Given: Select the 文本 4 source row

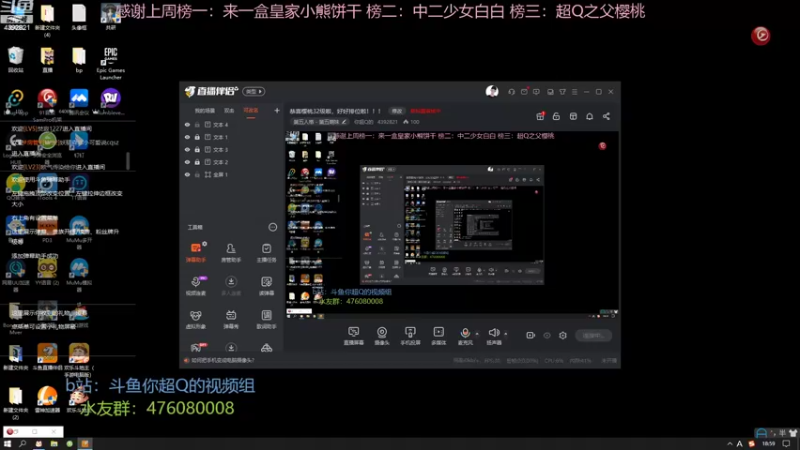Looking at the screenshot, I should pyautogui.click(x=232, y=124).
